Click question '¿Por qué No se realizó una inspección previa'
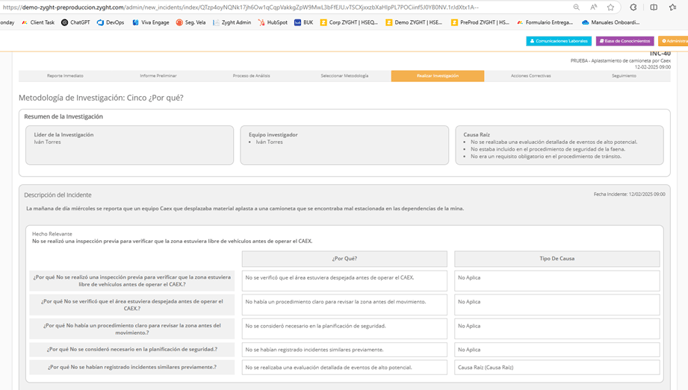The height and width of the screenshot is (390, 688). 132,281
